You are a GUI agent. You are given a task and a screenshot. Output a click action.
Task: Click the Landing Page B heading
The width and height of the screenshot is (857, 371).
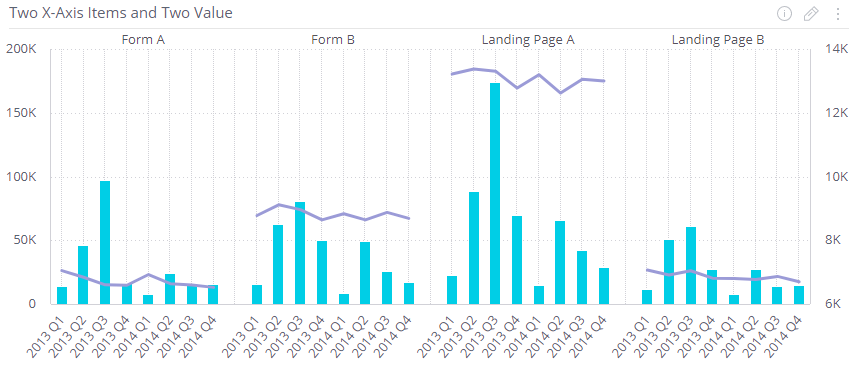tap(718, 40)
